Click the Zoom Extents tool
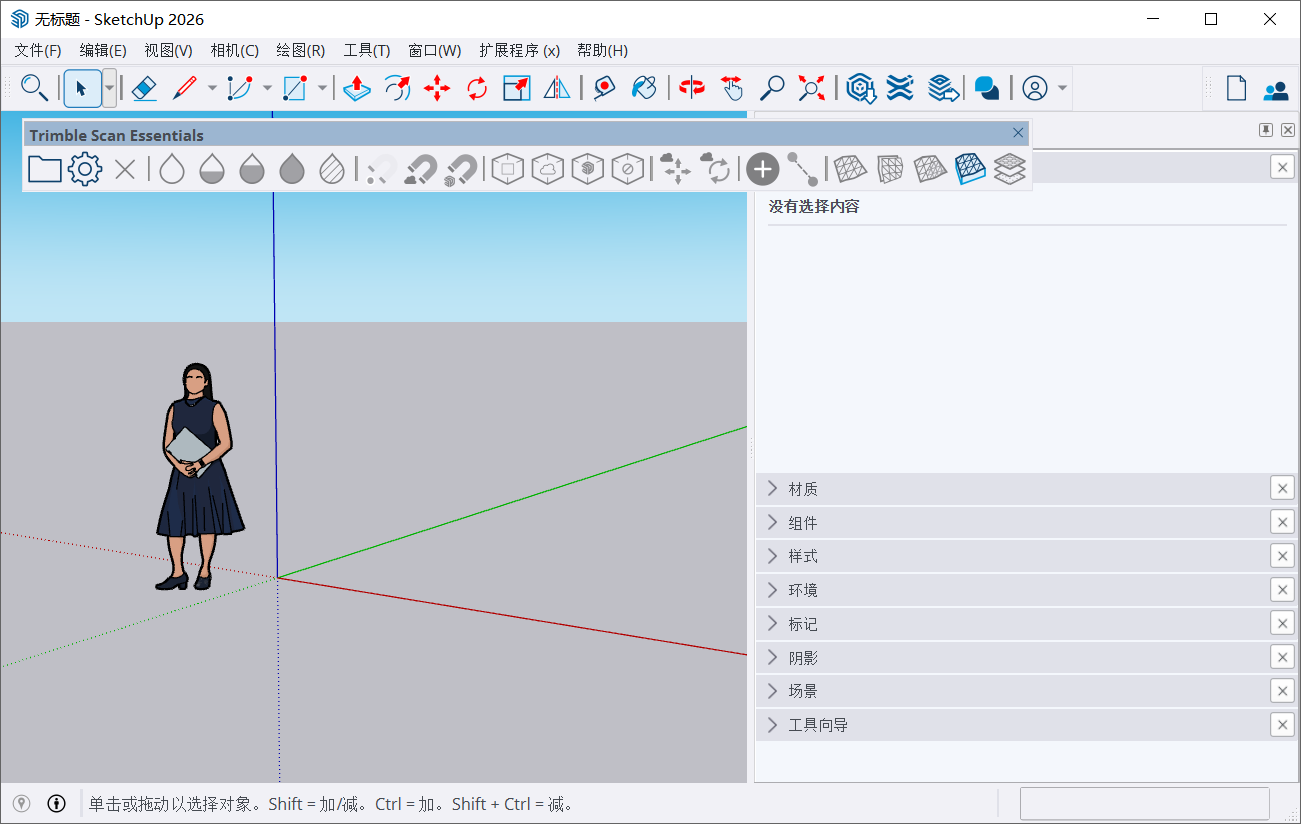Image resolution: width=1301 pixels, height=824 pixels. pyautogui.click(x=812, y=88)
